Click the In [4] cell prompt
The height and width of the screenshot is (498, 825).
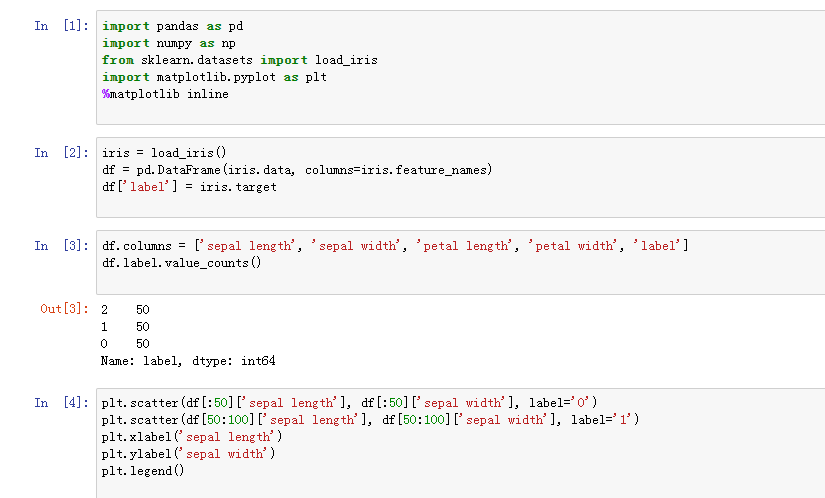point(61,403)
